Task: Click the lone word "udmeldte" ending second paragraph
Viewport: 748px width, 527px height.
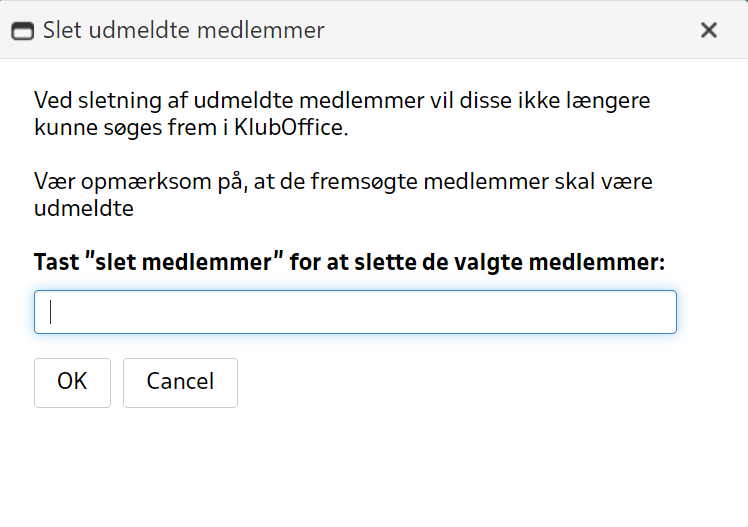Action: coord(84,210)
